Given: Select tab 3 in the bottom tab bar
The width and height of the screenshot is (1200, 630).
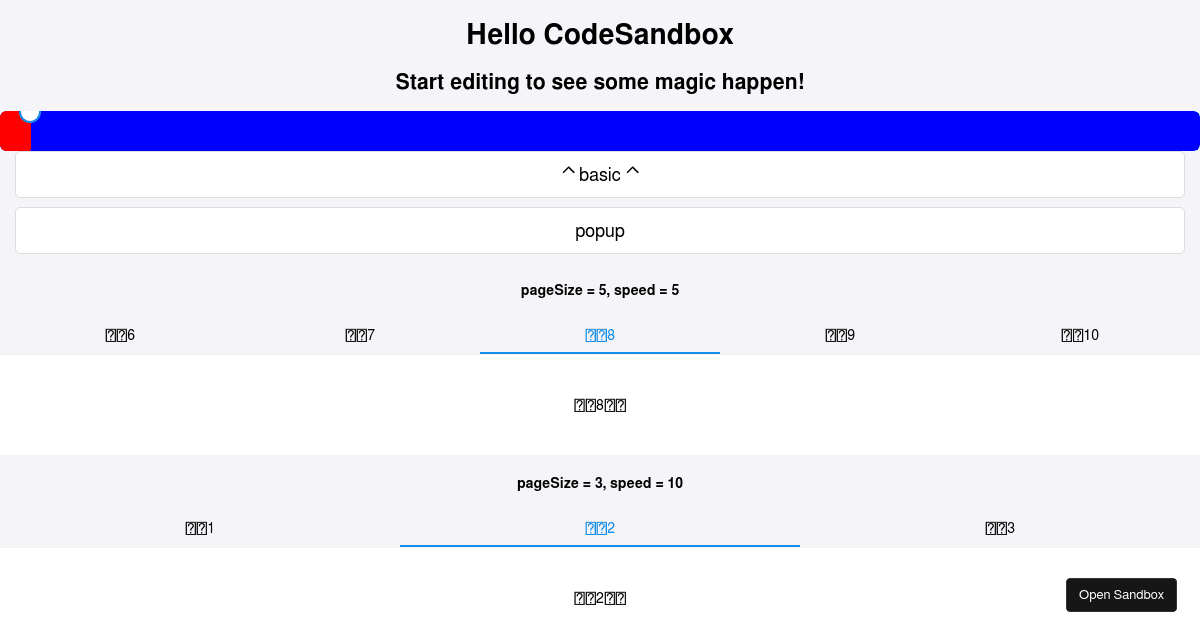Looking at the screenshot, I should click(999, 528).
